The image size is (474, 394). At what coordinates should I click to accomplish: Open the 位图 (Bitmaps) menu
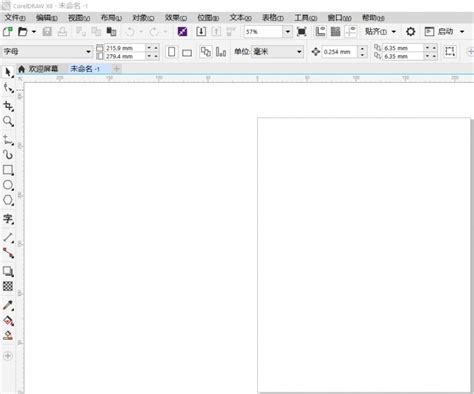point(208,18)
